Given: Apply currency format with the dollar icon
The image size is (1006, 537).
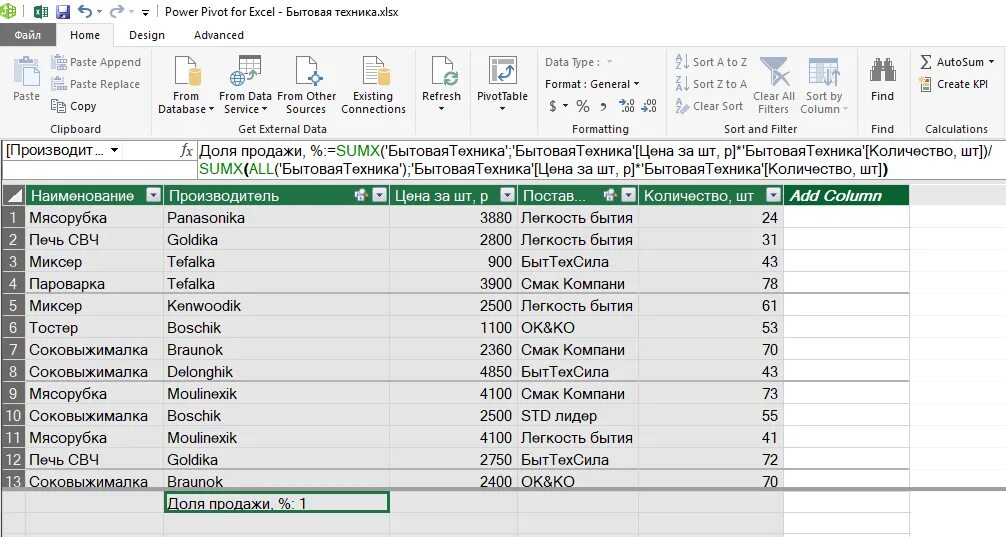Looking at the screenshot, I should [x=553, y=106].
